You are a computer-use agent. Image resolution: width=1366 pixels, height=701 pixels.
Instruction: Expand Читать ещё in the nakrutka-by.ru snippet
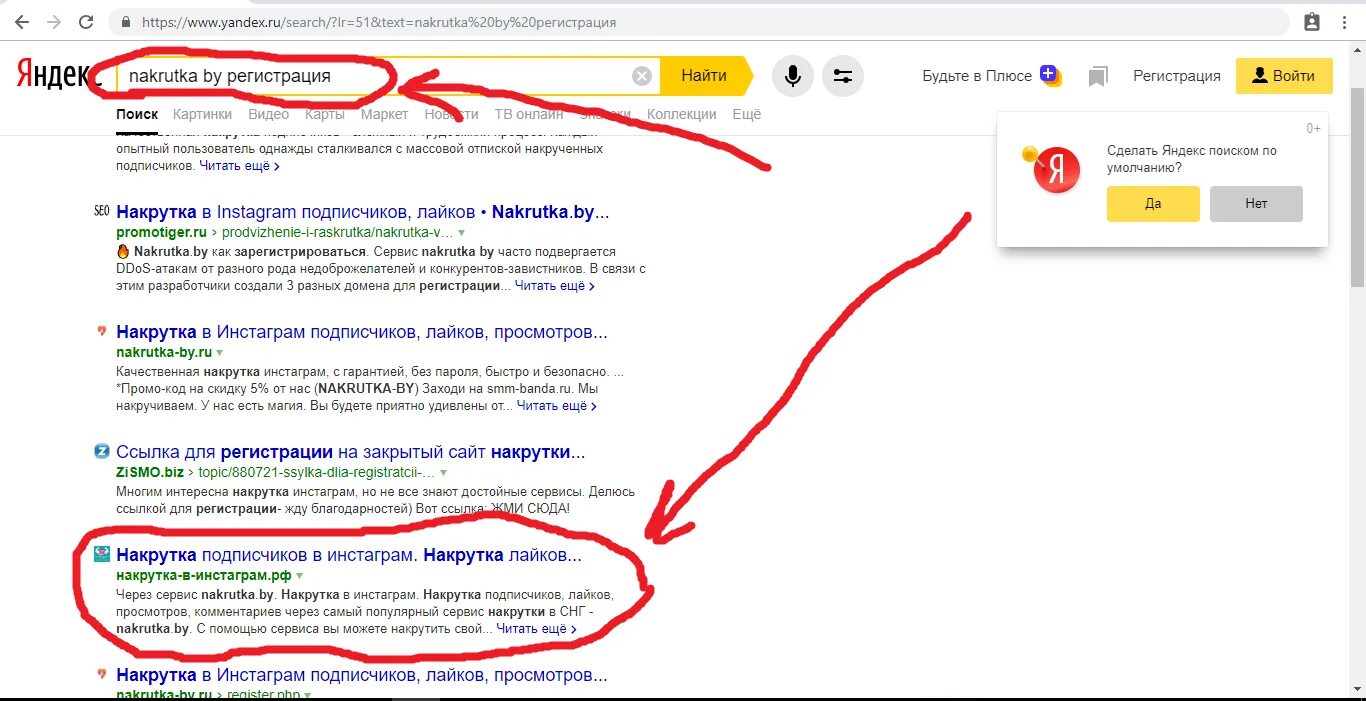(557, 406)
